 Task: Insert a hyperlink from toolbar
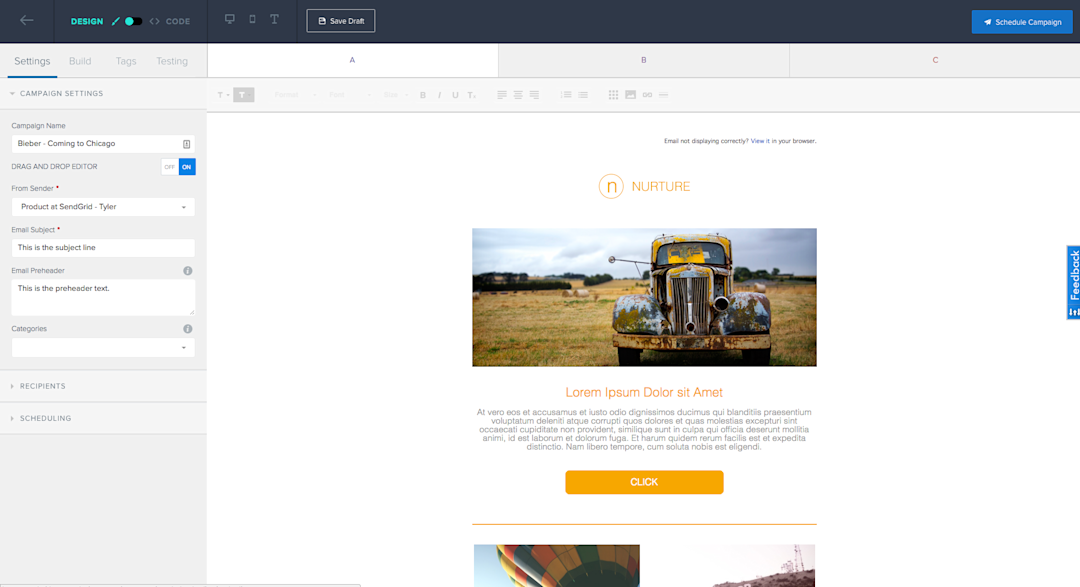(x=647, y=95)
